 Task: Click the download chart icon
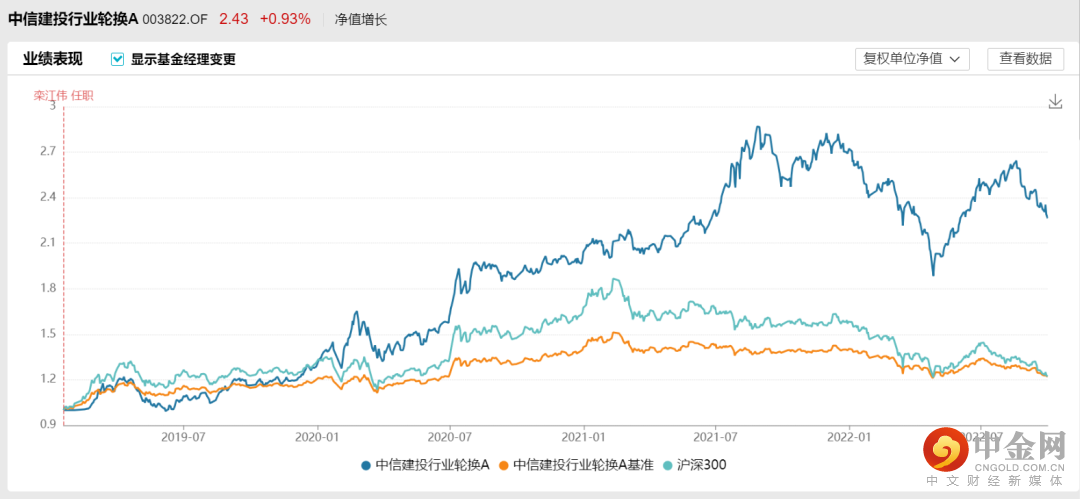tap(1055, 102)
